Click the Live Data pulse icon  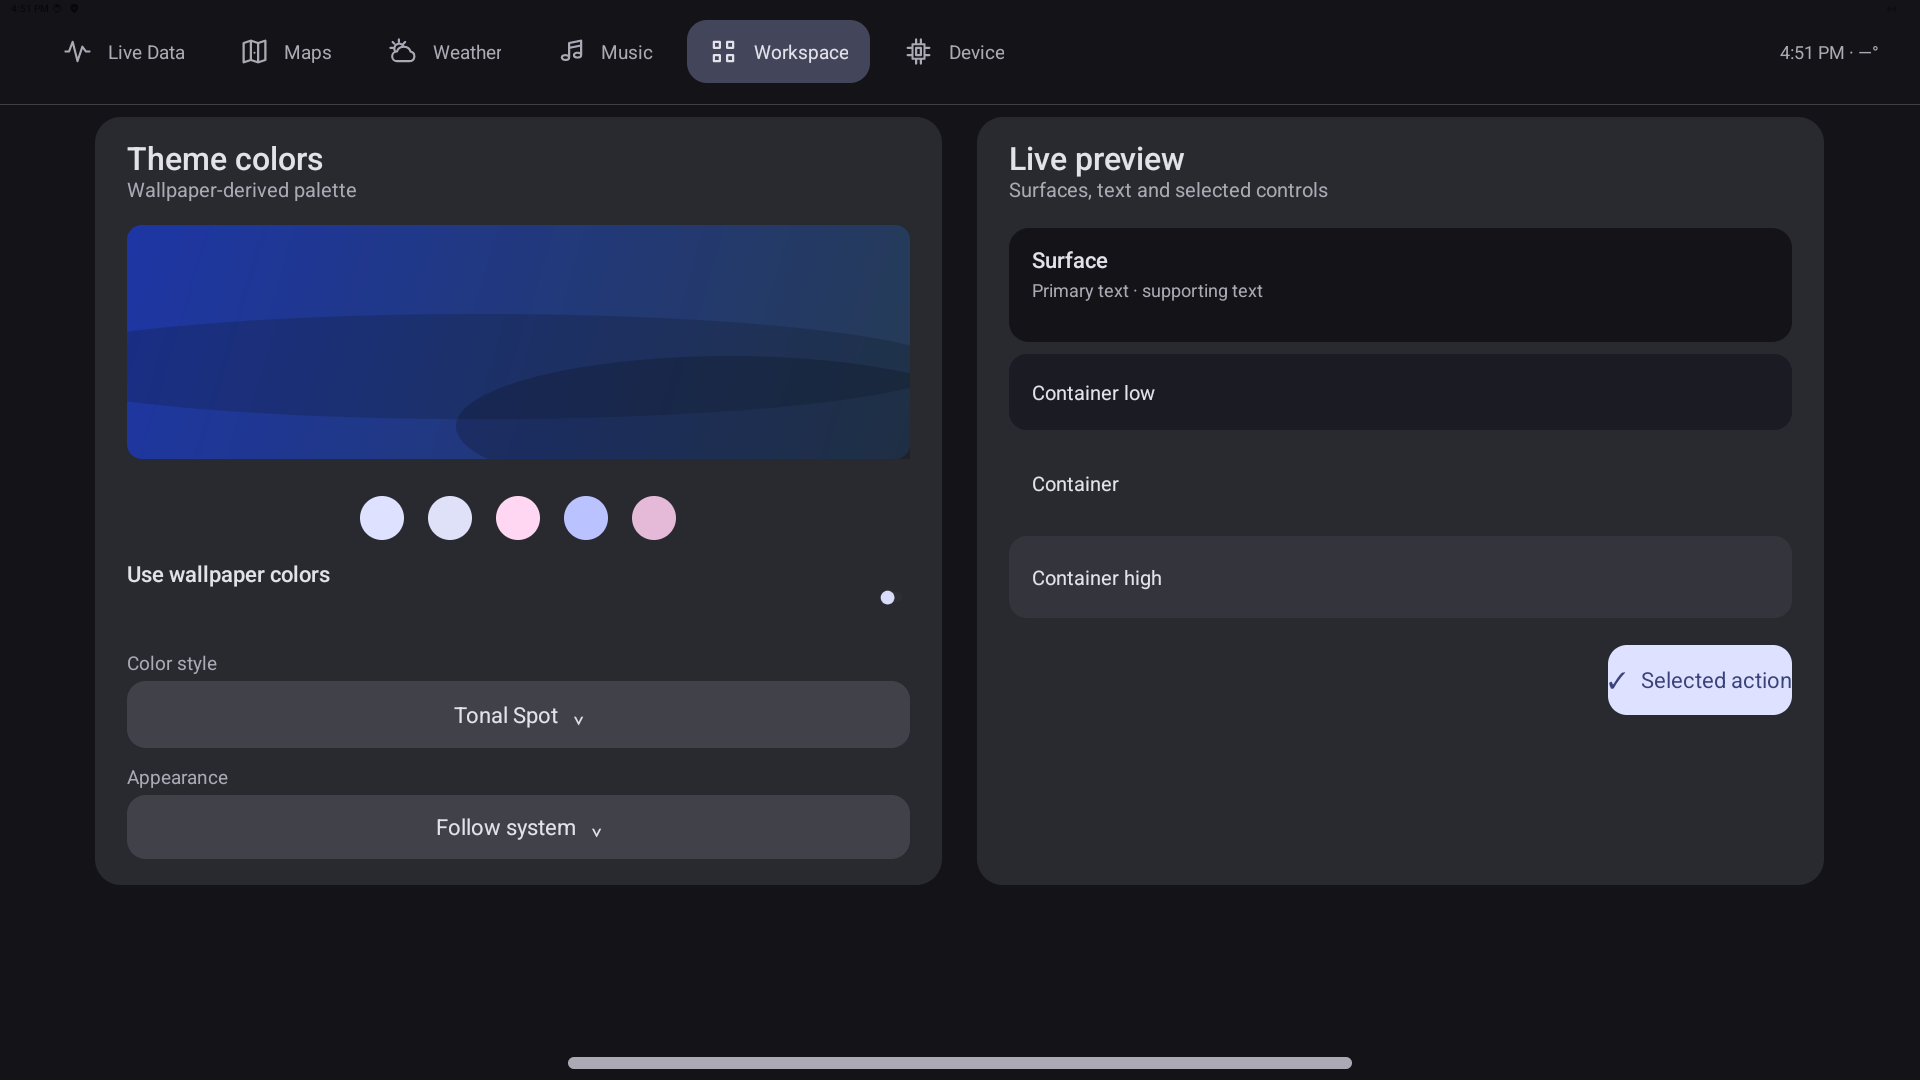coord(77,52)
